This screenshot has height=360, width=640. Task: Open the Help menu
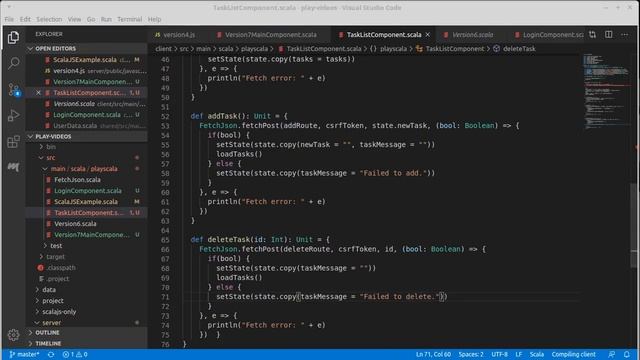[x=154, y=19]
